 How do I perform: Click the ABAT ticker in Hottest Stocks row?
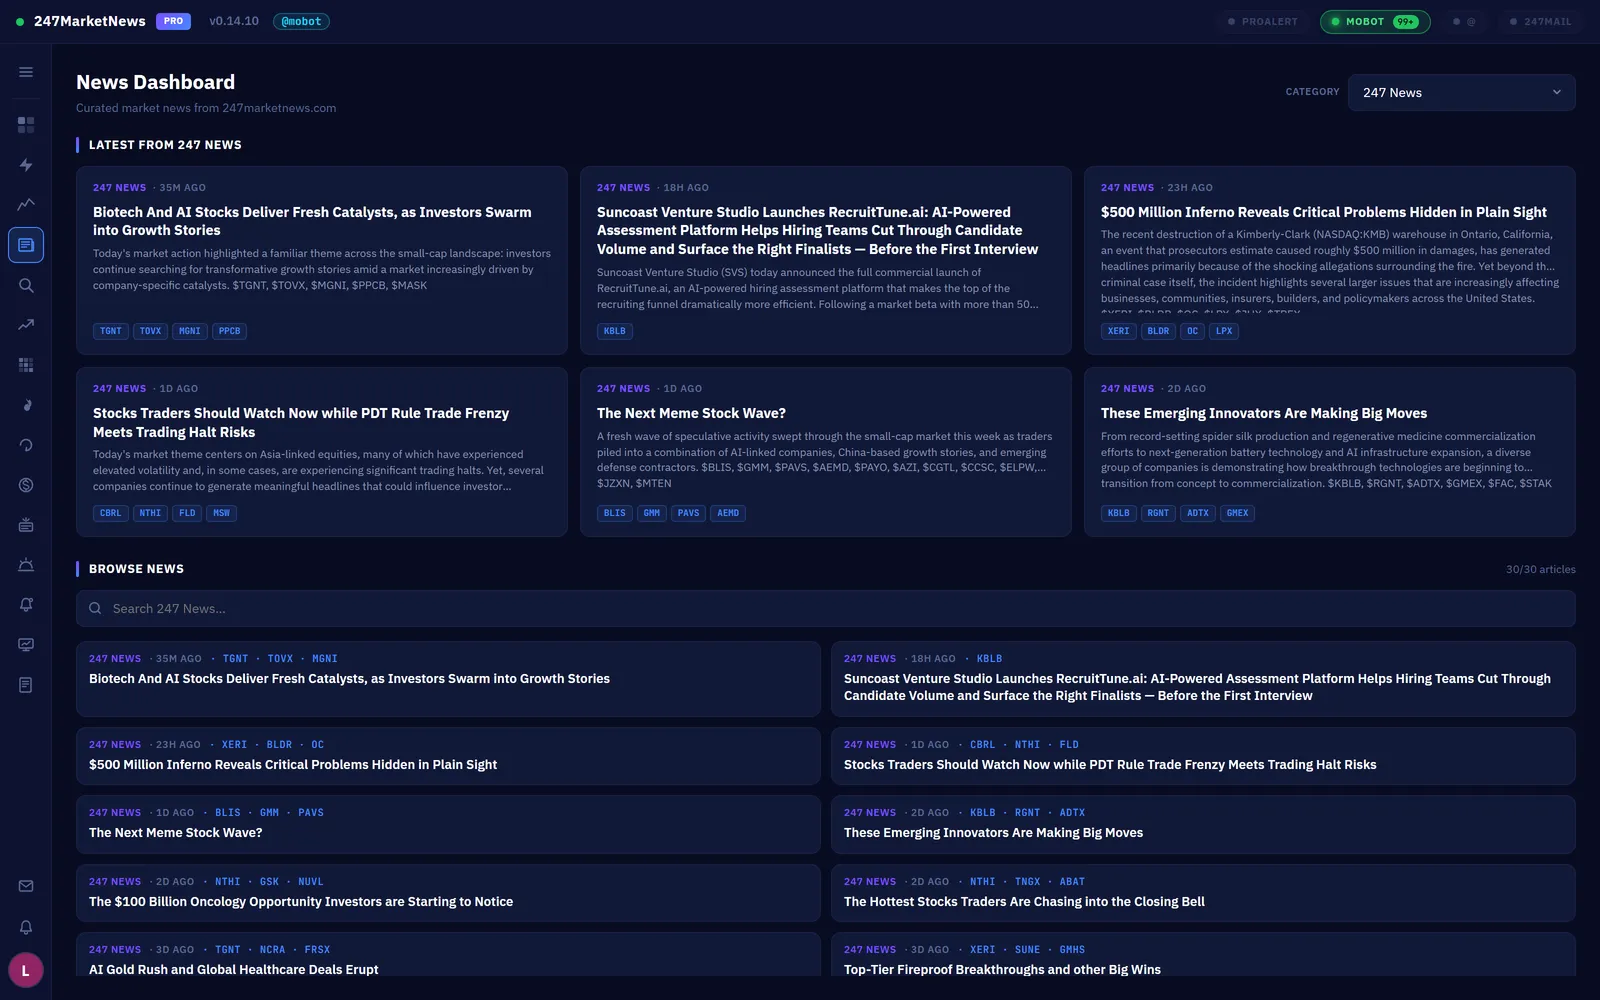tap(1072, 882)
